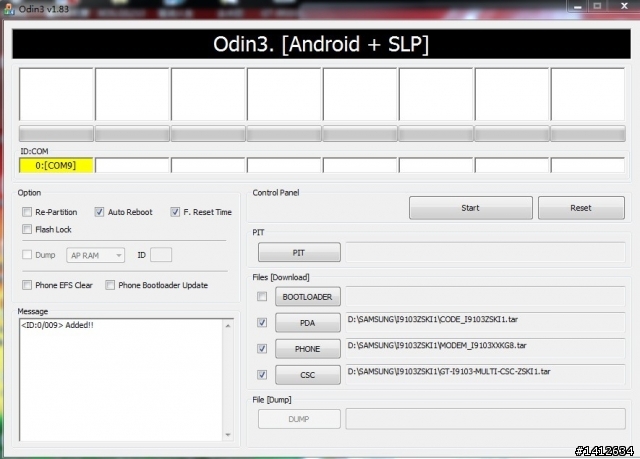Tick the BOOTLOADER file checkbox
Viewport: 640px width, 459px height.
tap(262, 297)
